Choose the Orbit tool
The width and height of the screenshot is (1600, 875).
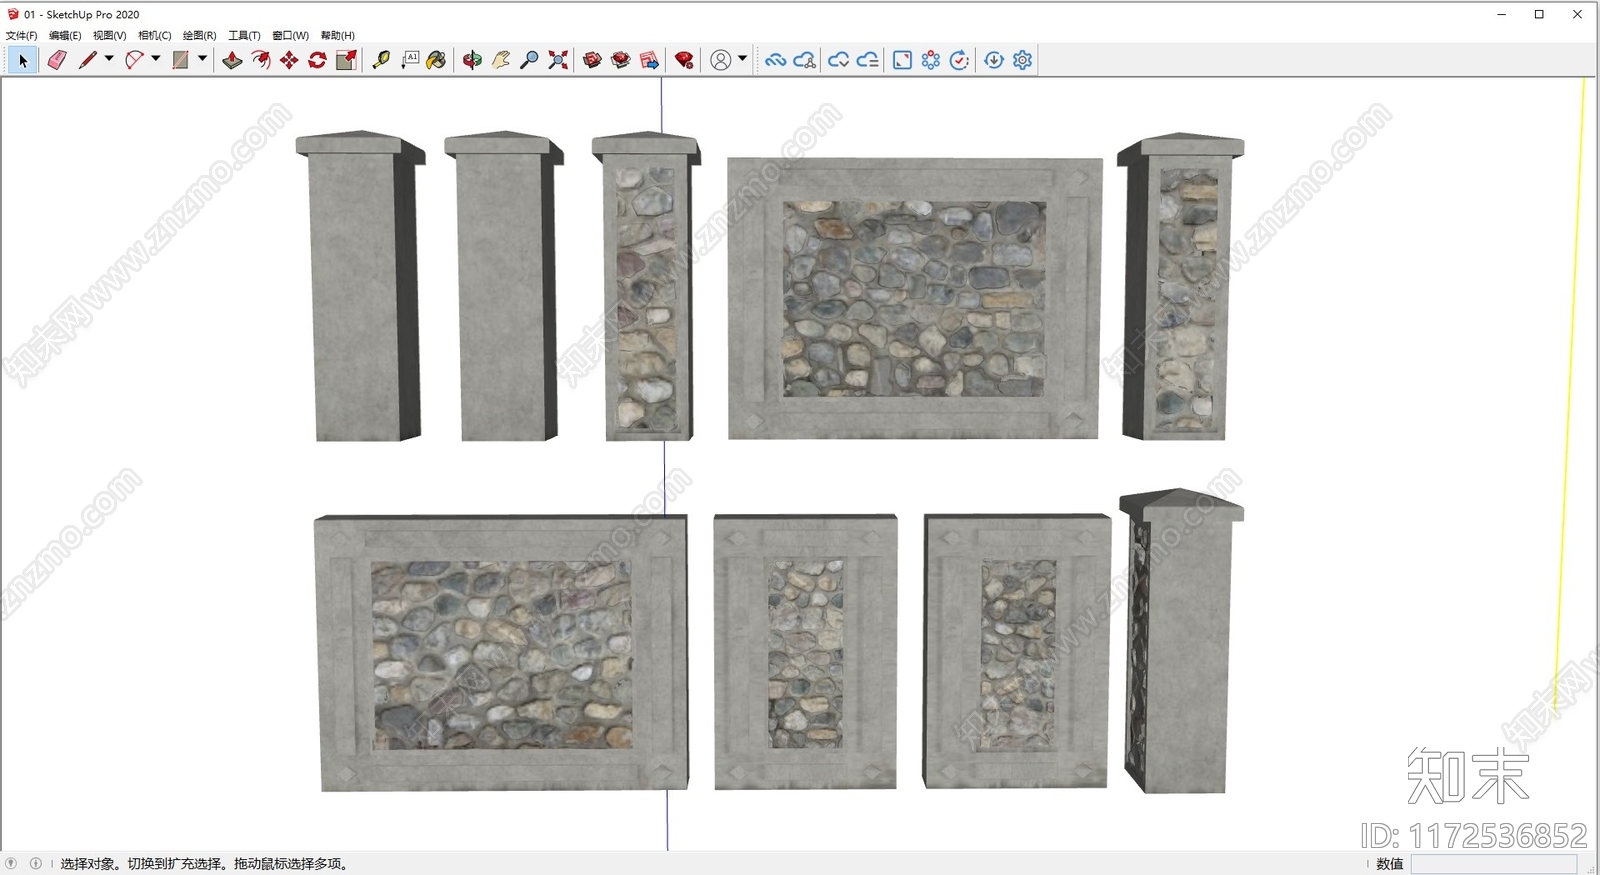coord(472,60)
